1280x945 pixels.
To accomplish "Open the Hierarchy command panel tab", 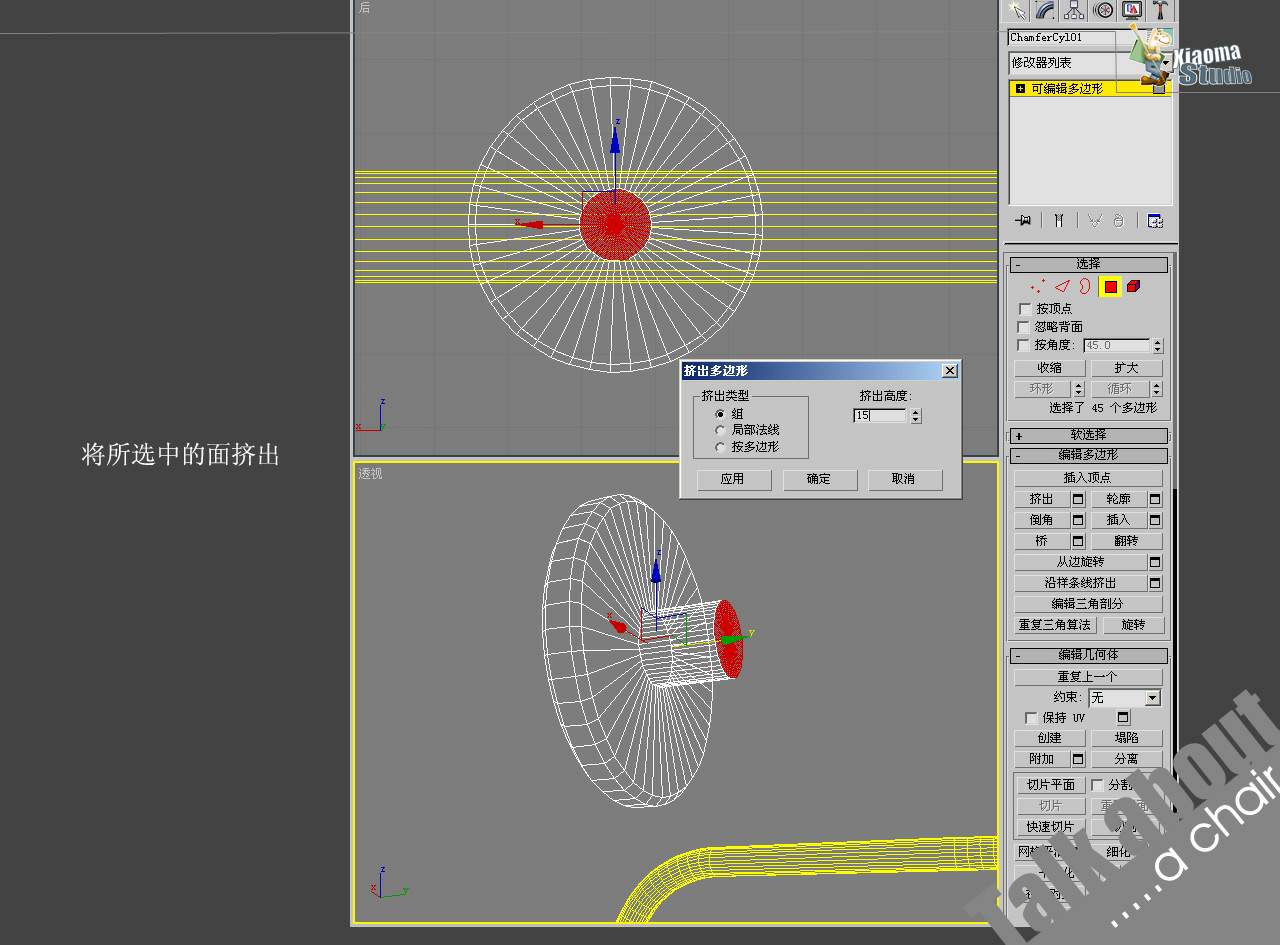I will [1075, 10].
